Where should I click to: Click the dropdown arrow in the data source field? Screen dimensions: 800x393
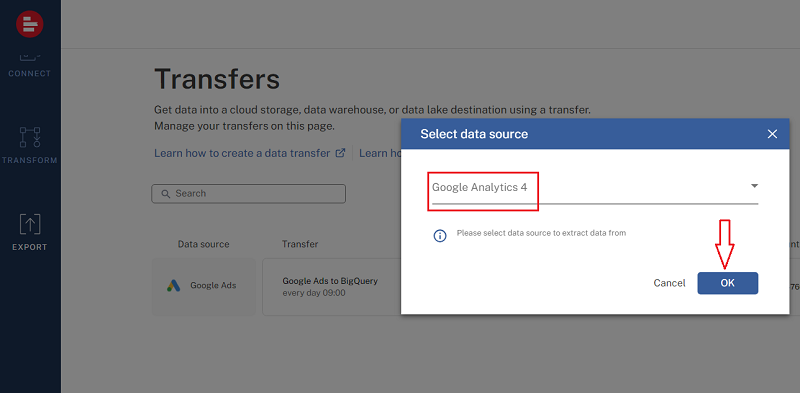point(754,186)
